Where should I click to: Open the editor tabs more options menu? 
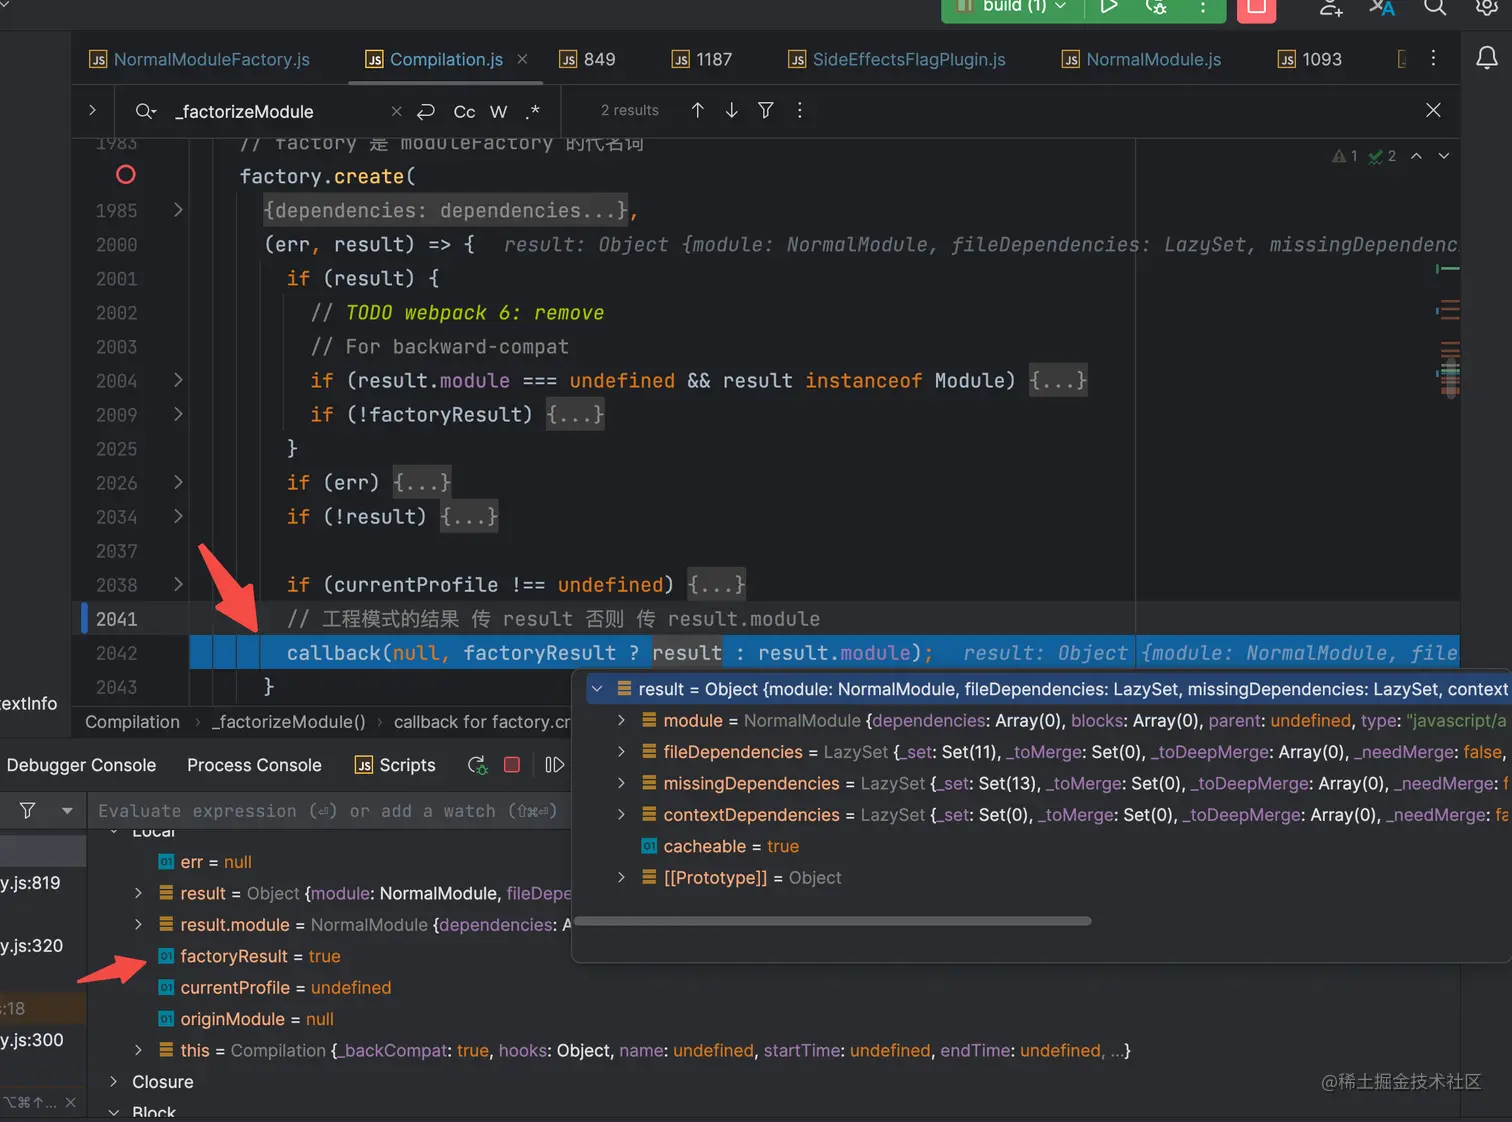tap(1433, 58)
